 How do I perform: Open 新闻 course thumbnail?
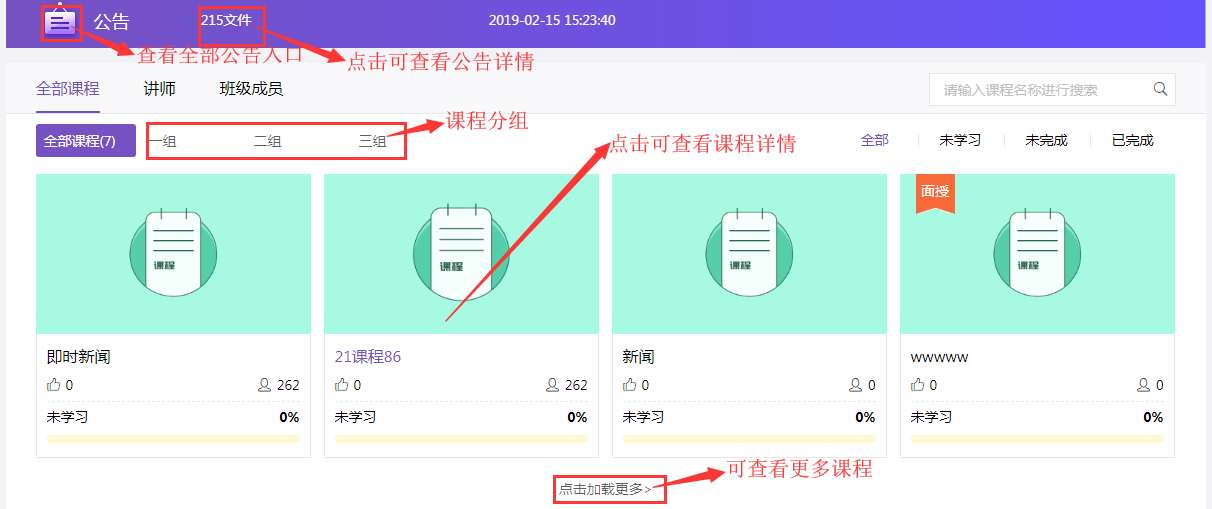click(x=749, y=254)
